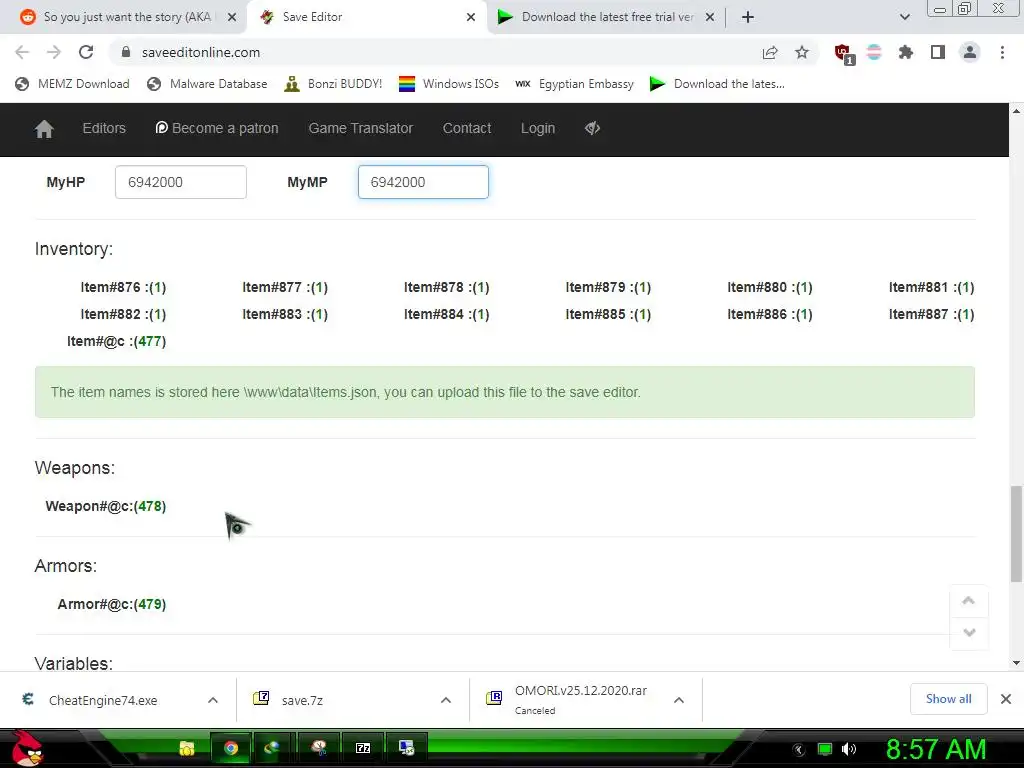Click Show all downloads
Image resolution: width=1024 pixels, height=768 pixels.
pyautogui.click(x=948, y=699)
